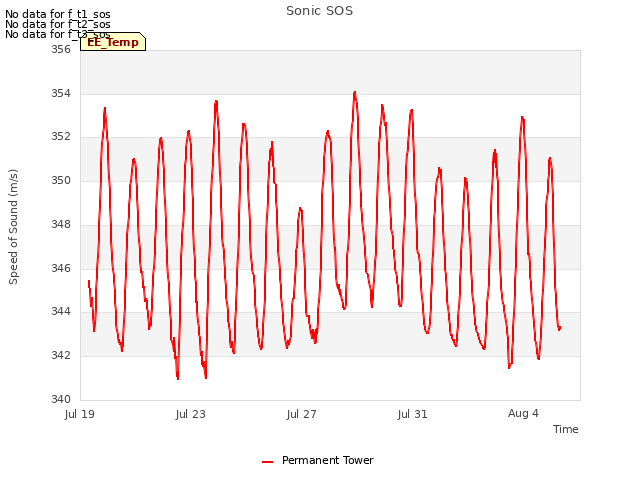640x480 pixels.
Task: Click the 'No data for f_t2_sos' message
Action: pos(58,24)
